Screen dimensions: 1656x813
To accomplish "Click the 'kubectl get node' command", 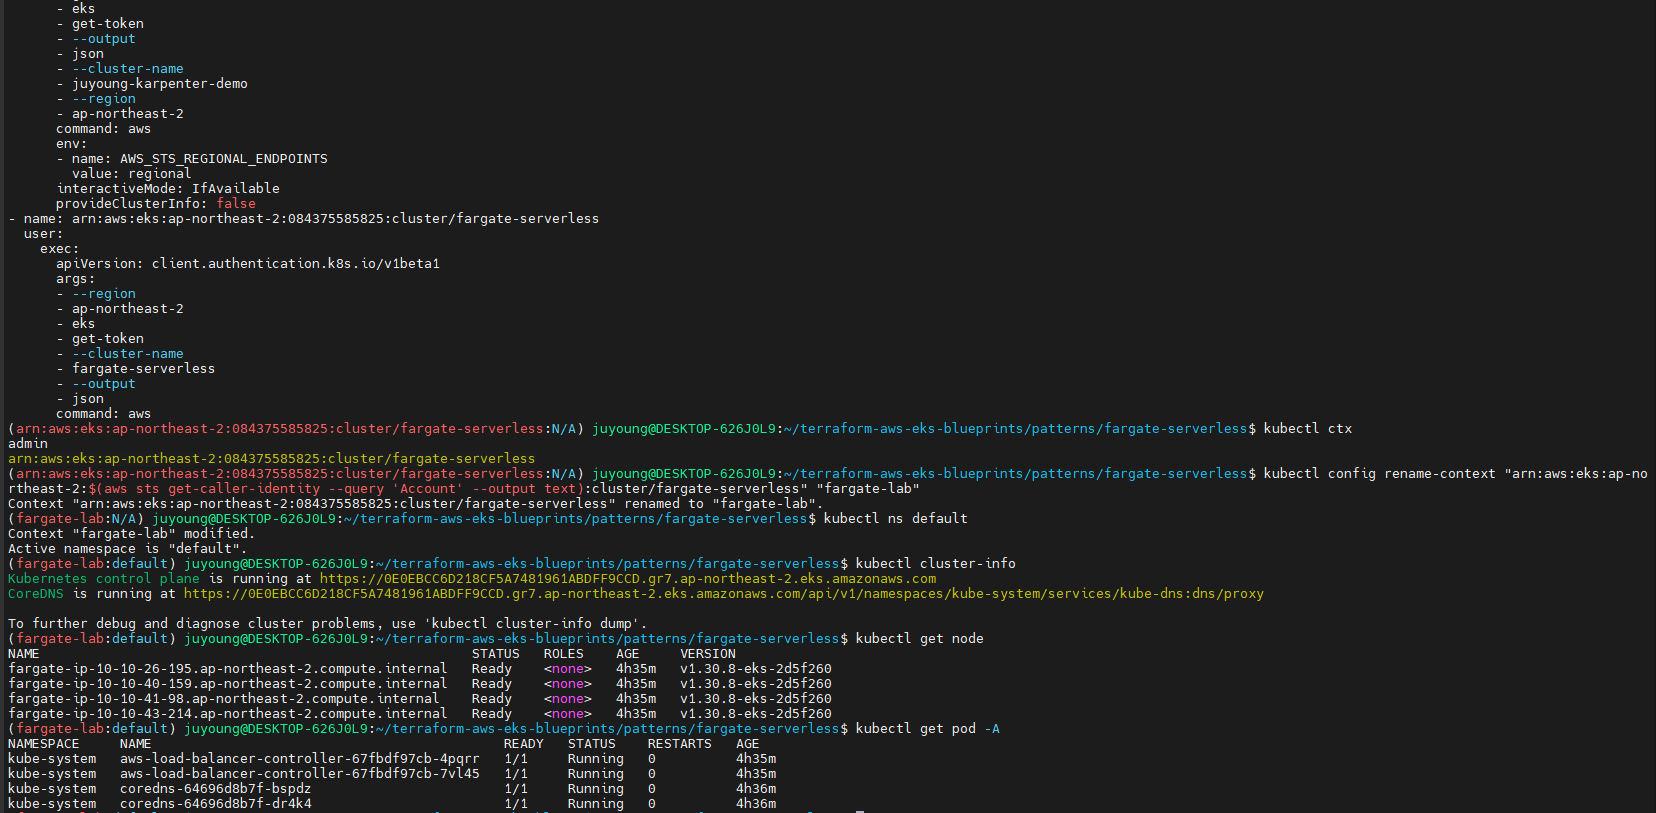I will [x=920, y=639].
